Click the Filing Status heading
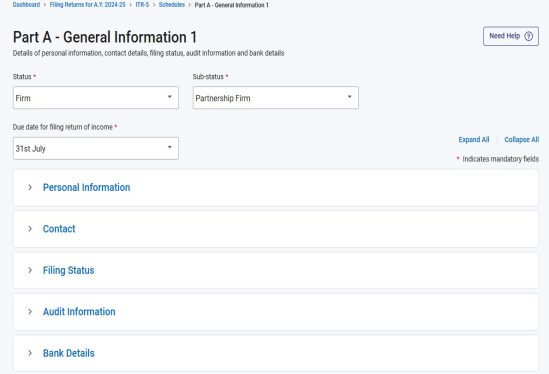Viewport: 549px width, 374px height. pyautogui.click(x=68, y=270)
